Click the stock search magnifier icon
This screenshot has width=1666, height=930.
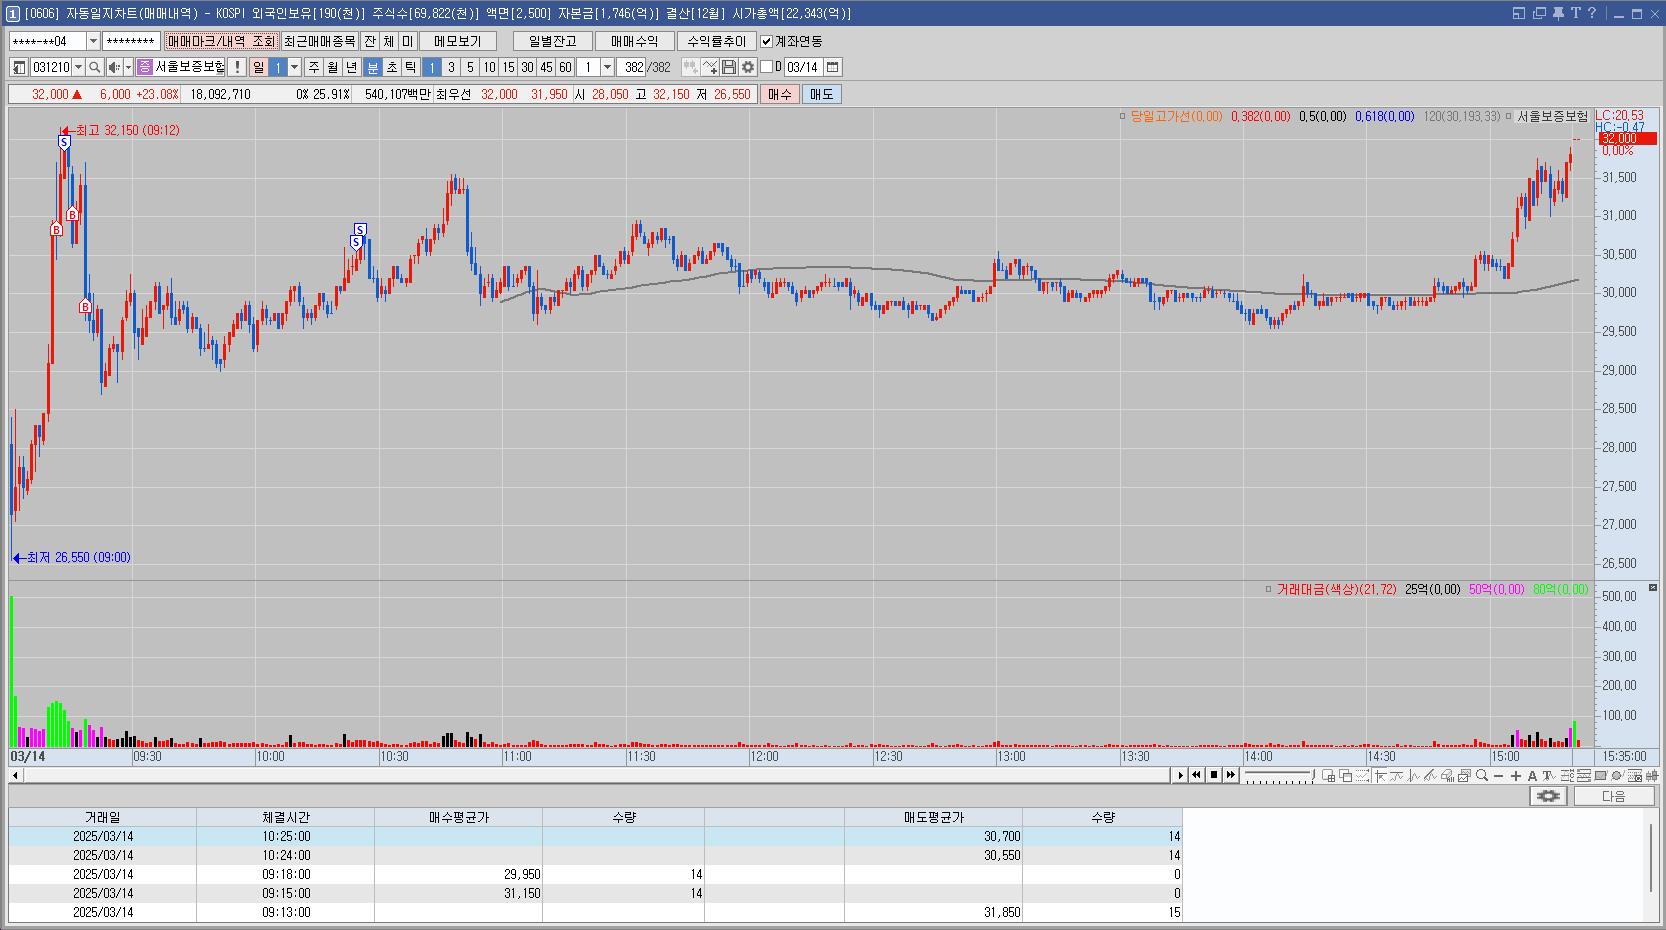point(94,67)
